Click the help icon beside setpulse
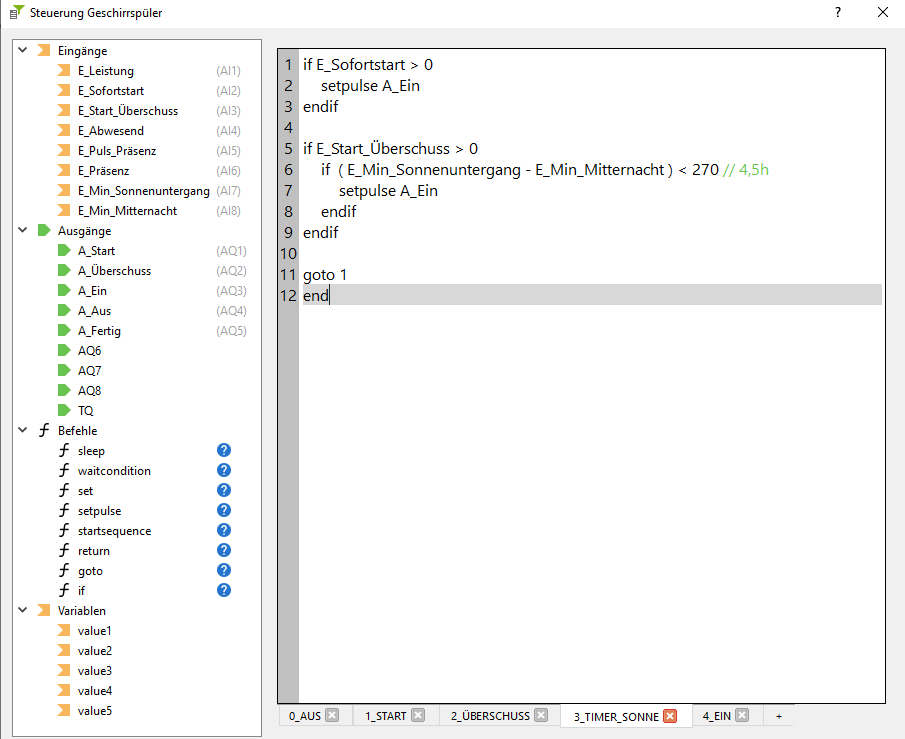This screenshot has width=905, height=739. pyautogui.click(x=224, y=511)
